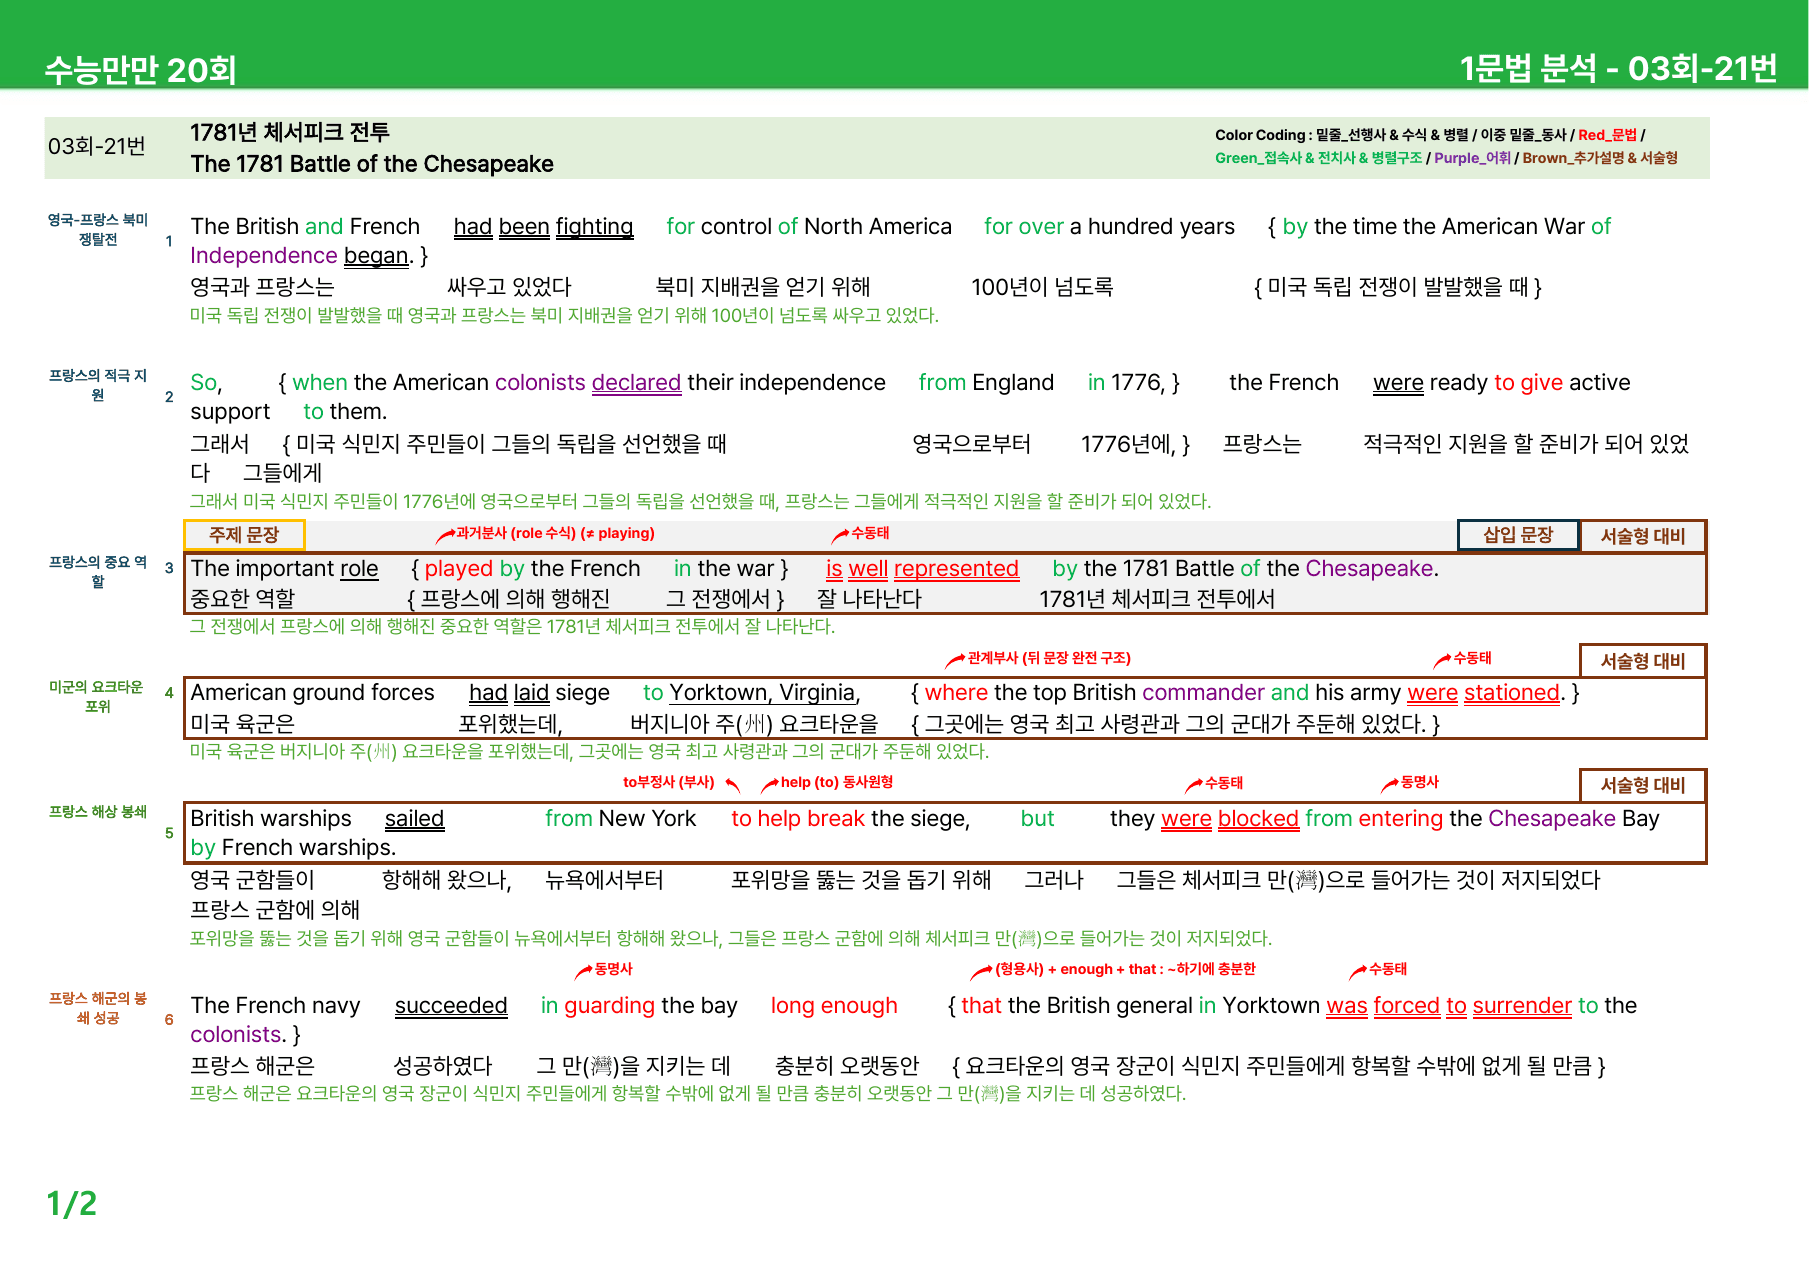Click the grammar note 'to부정사 (부사)'
1809x1279 pixels.
[668, 782]
